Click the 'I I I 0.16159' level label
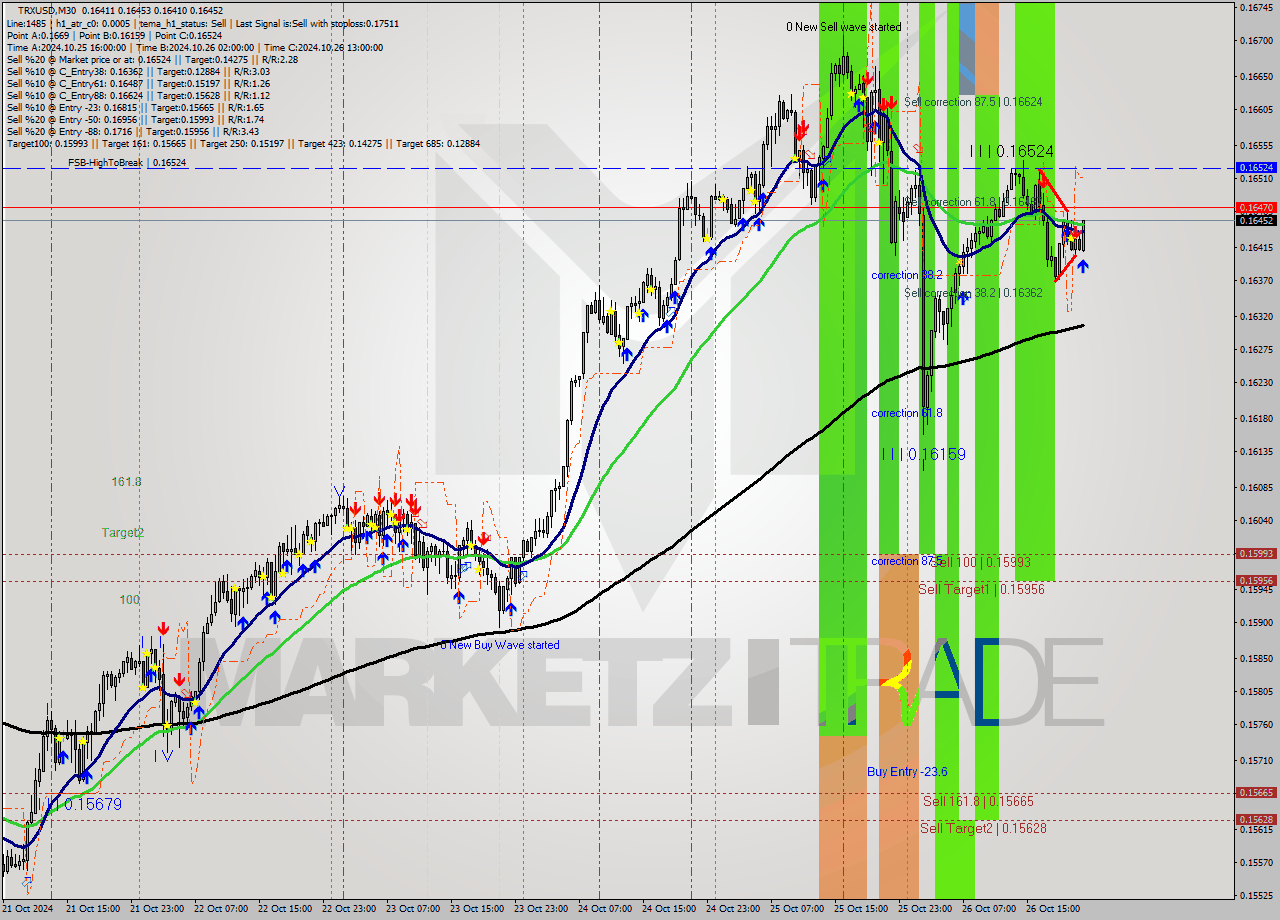 point(924,454)
